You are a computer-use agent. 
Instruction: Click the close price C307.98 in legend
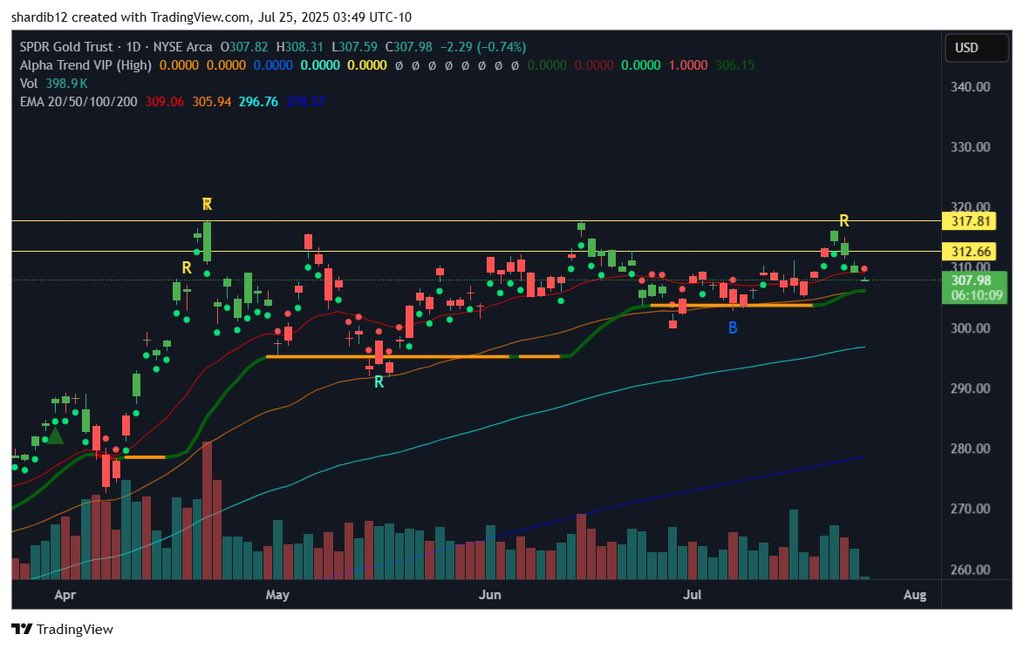click(x=409, y=47)
